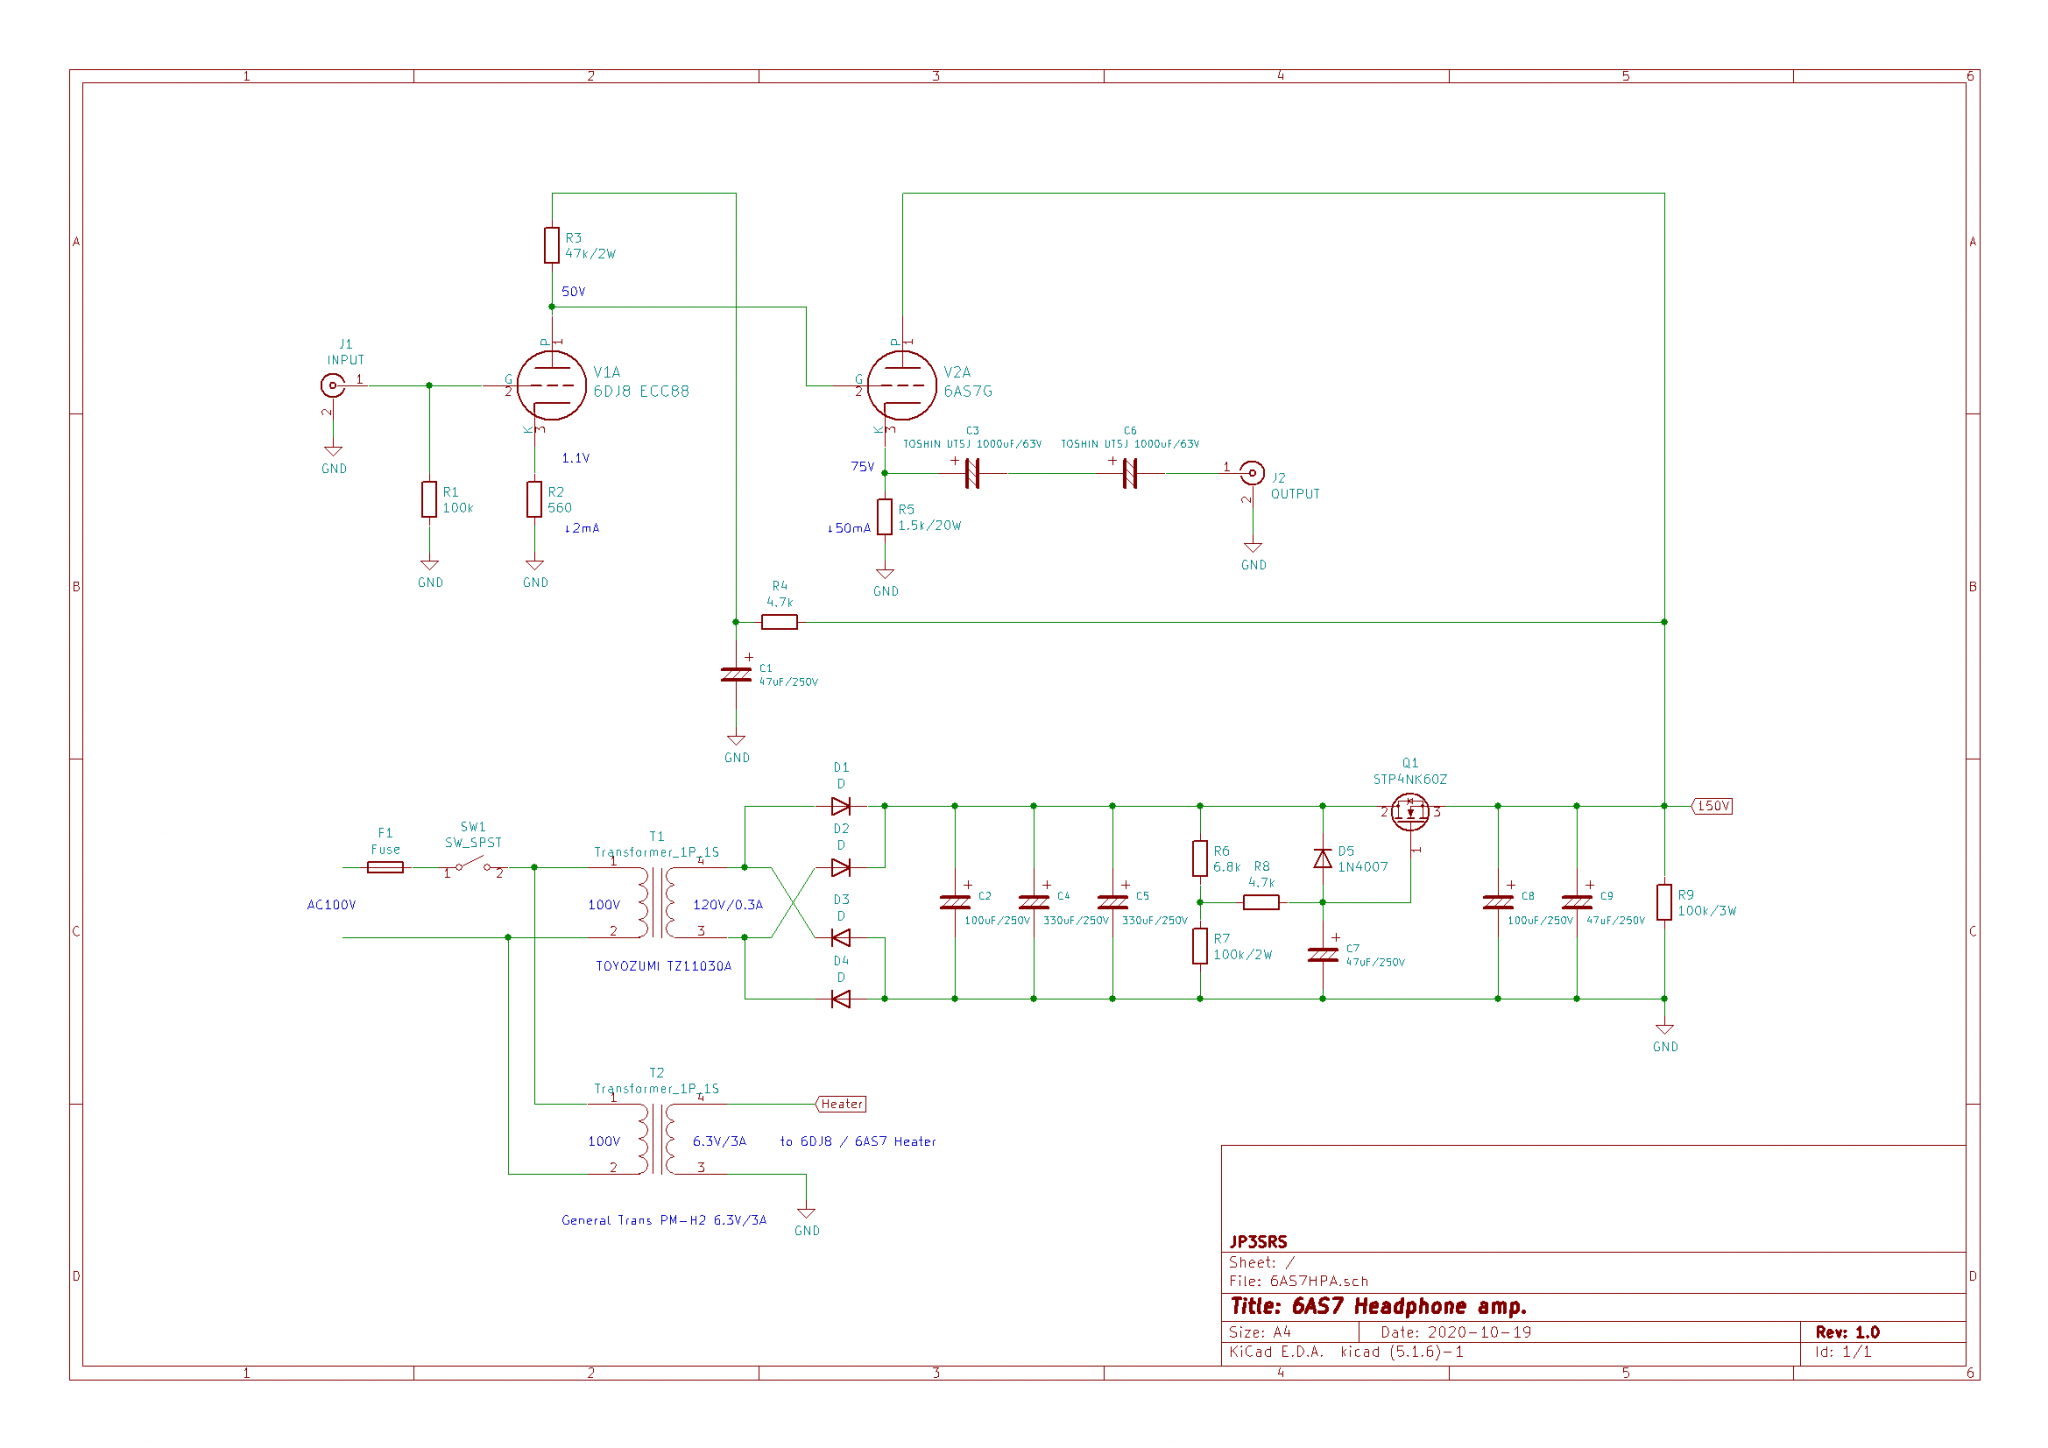This screenshot has height=1448, width=2048.
Task: Select the T2 heater transformer symbol
Action: click(656, 1139)
